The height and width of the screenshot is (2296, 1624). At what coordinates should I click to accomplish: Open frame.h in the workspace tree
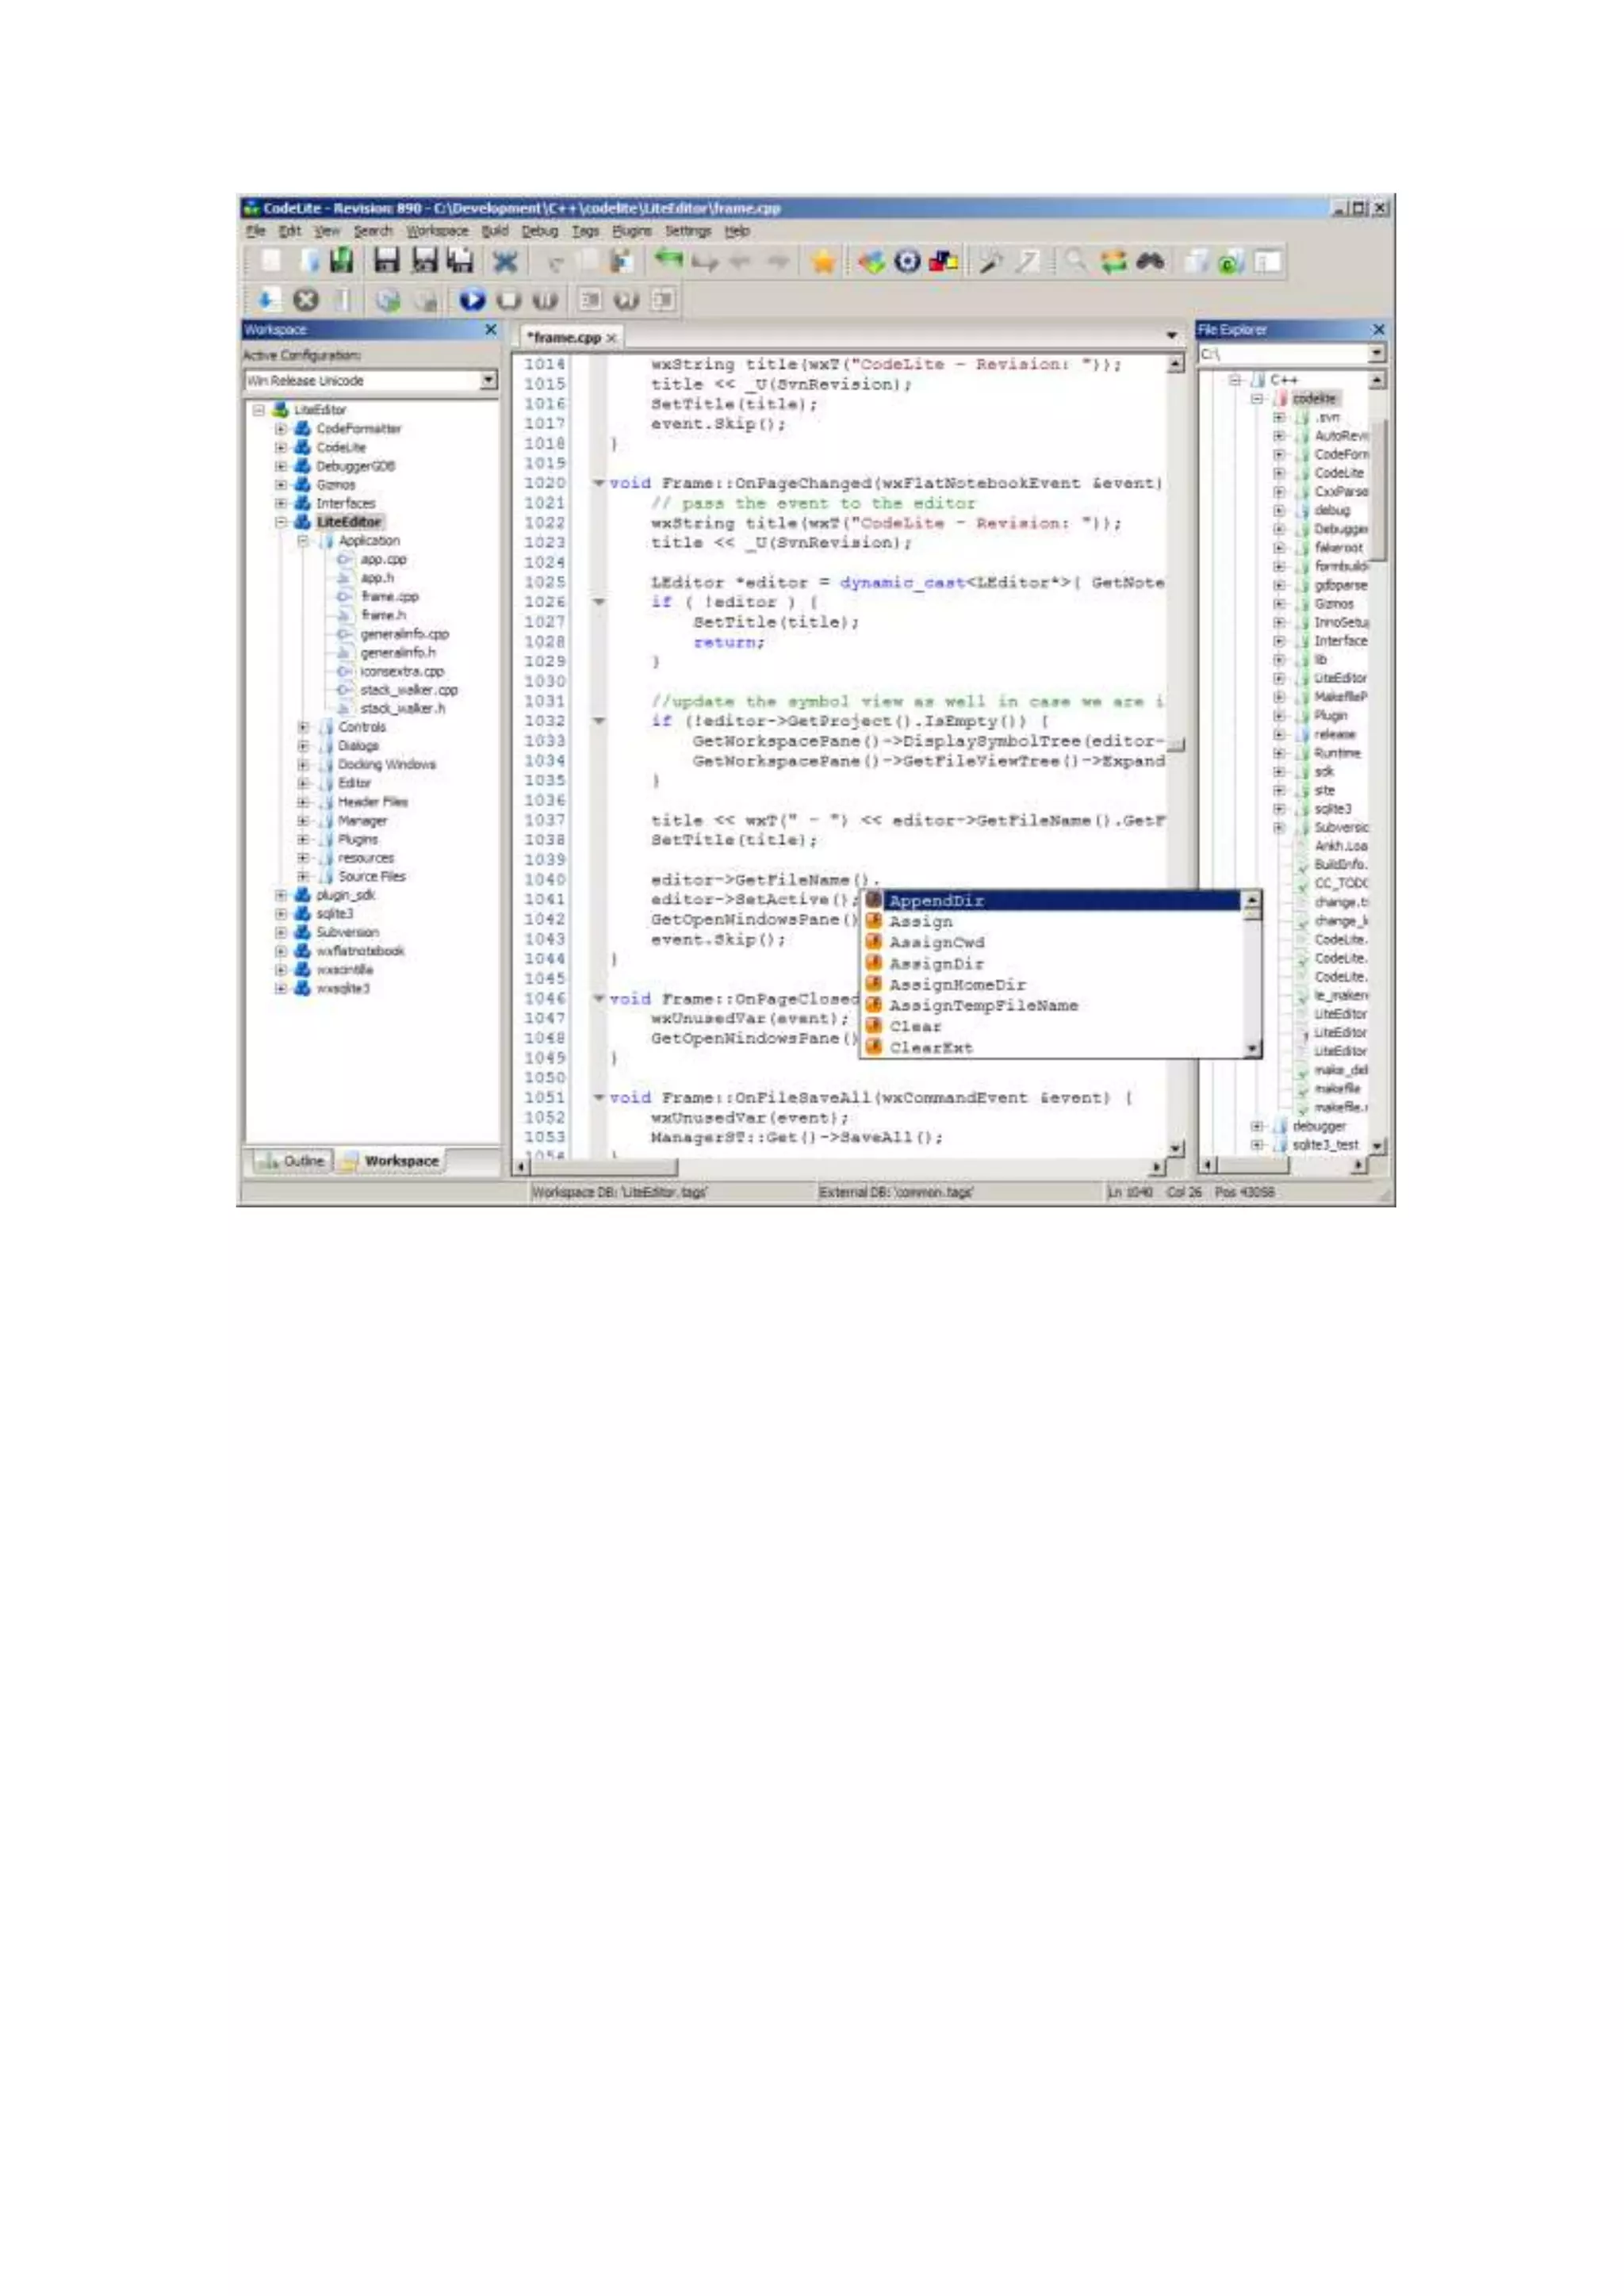point(383,615)
